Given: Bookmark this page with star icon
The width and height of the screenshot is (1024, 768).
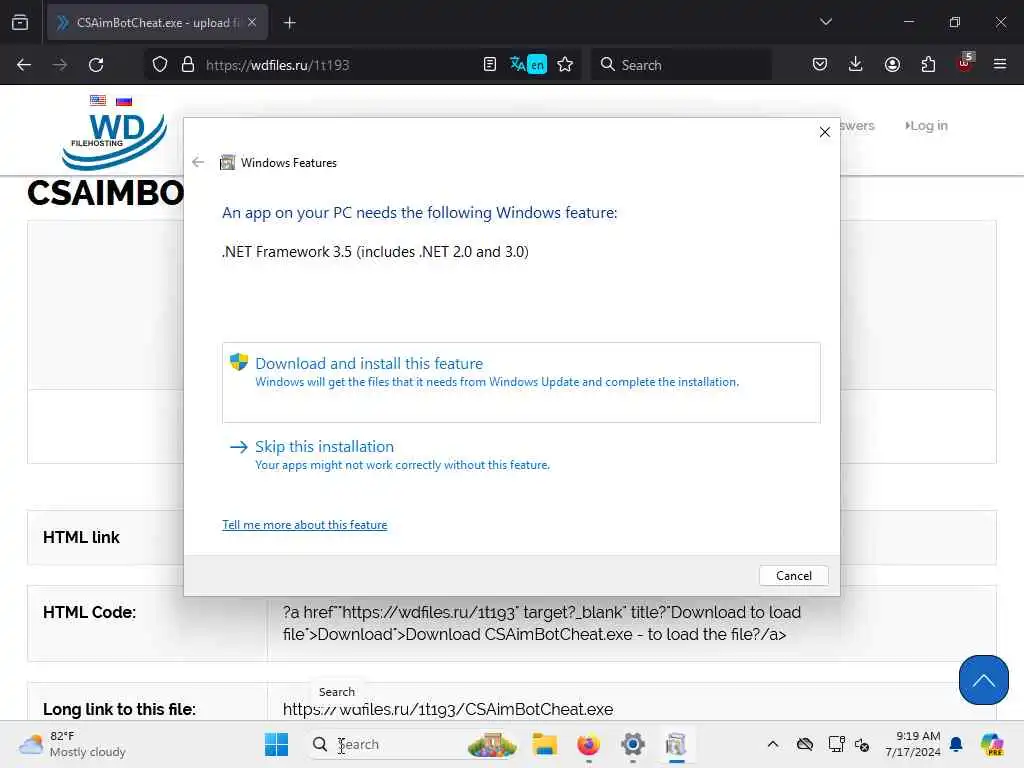Looking at the screenshot, I should tap(566, 65).
